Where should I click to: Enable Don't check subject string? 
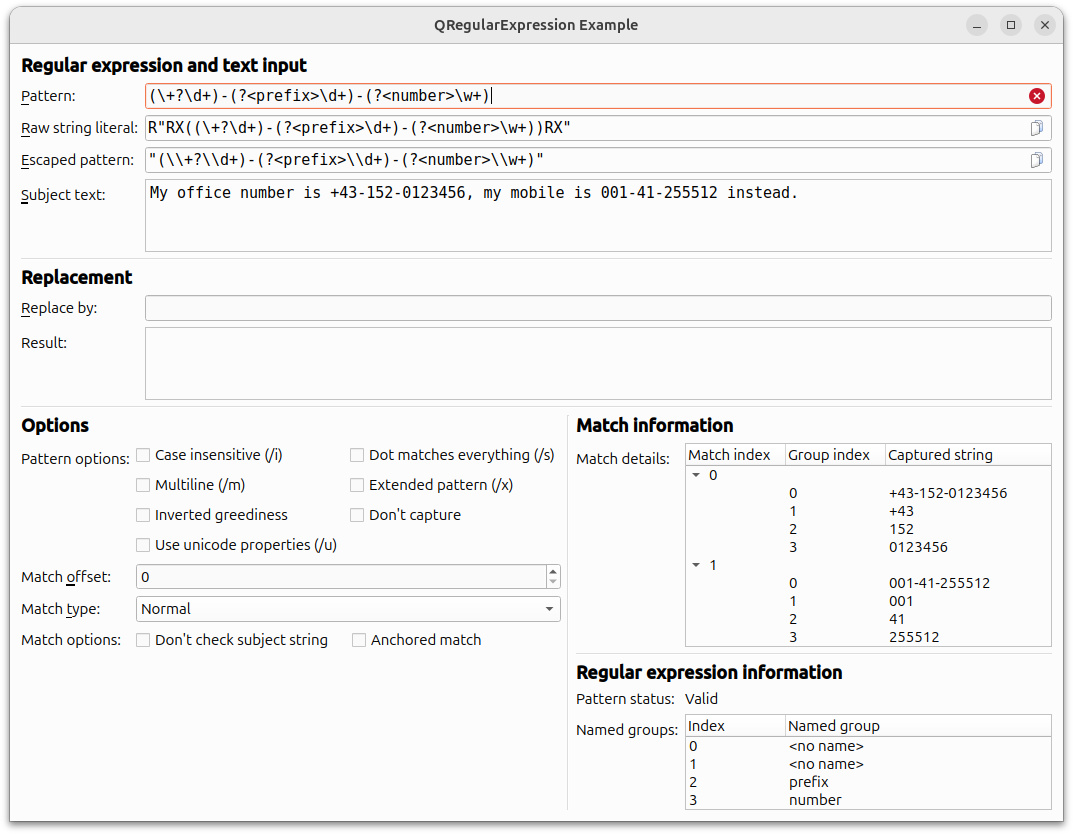point(143,639)
